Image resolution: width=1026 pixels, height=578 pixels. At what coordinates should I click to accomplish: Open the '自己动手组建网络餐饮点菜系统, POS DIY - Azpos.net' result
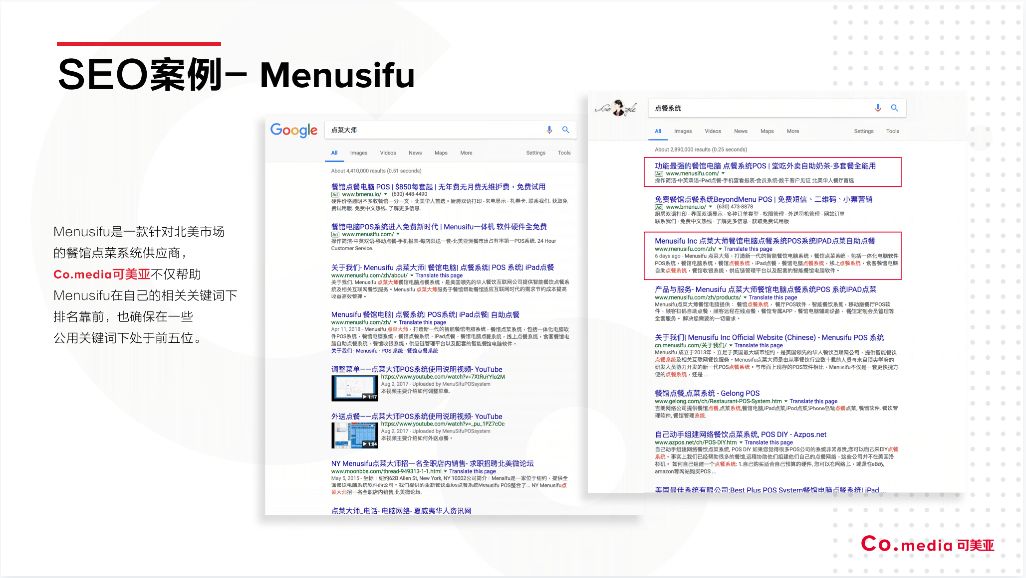pos(740,434)
